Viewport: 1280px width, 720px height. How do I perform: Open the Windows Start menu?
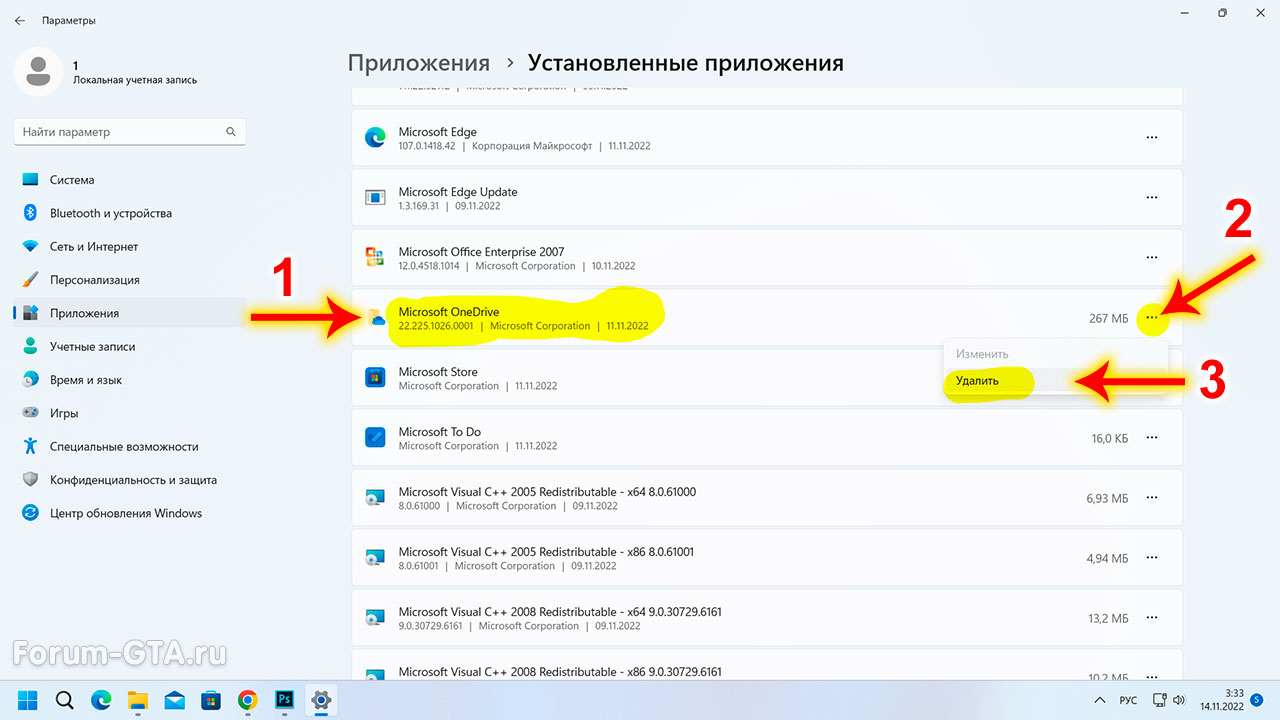pyautogui.click(x=28, y=699)
